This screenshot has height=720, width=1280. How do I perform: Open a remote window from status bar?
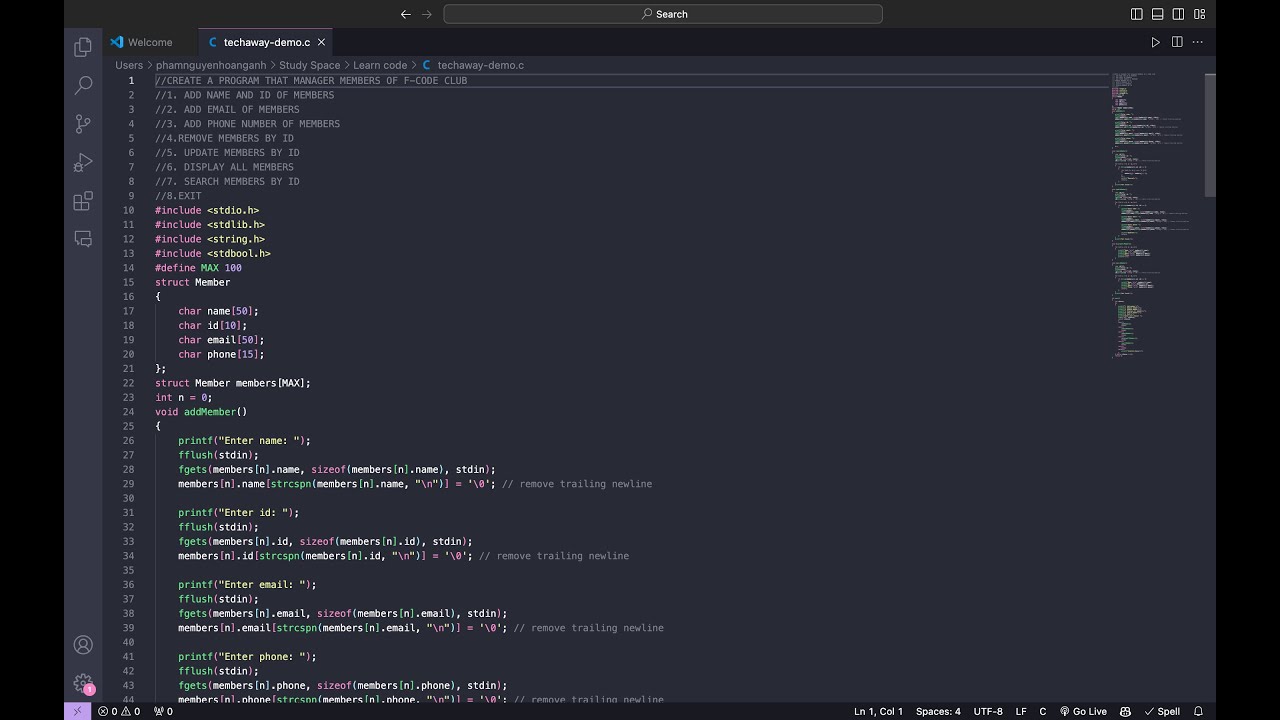click(77, 711)
